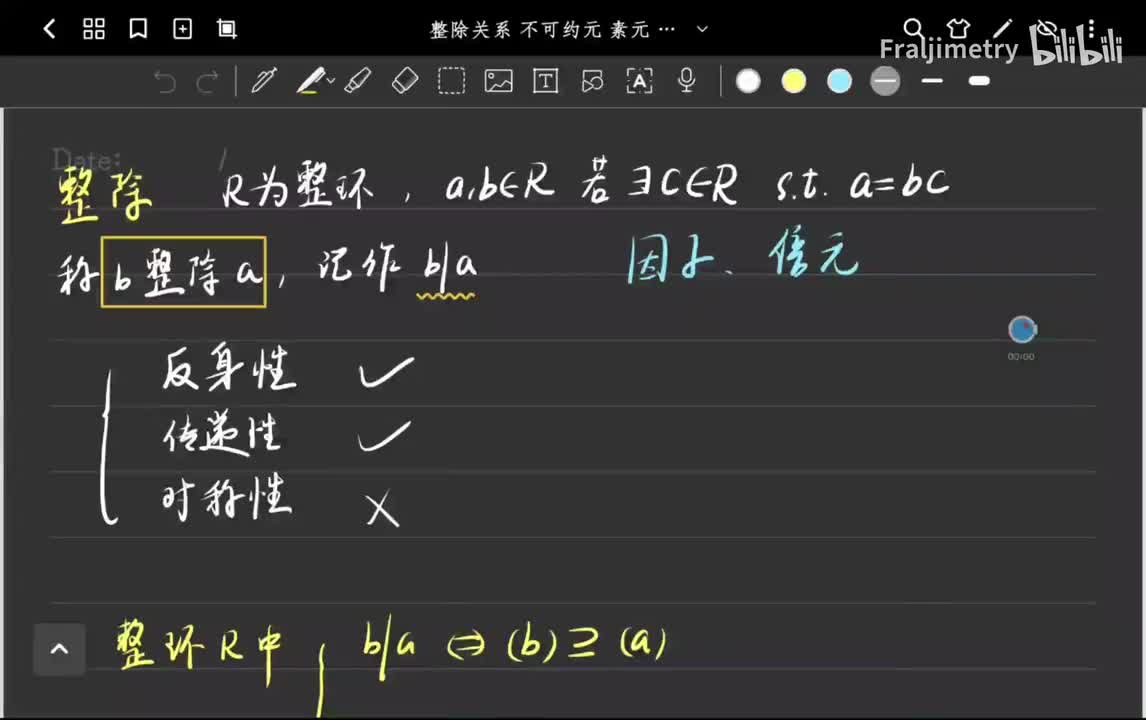Click the blue recording timer bubble
The width and height of the screenshot is (1146, 720).
pyautogui.click(x=1022, y=330)
